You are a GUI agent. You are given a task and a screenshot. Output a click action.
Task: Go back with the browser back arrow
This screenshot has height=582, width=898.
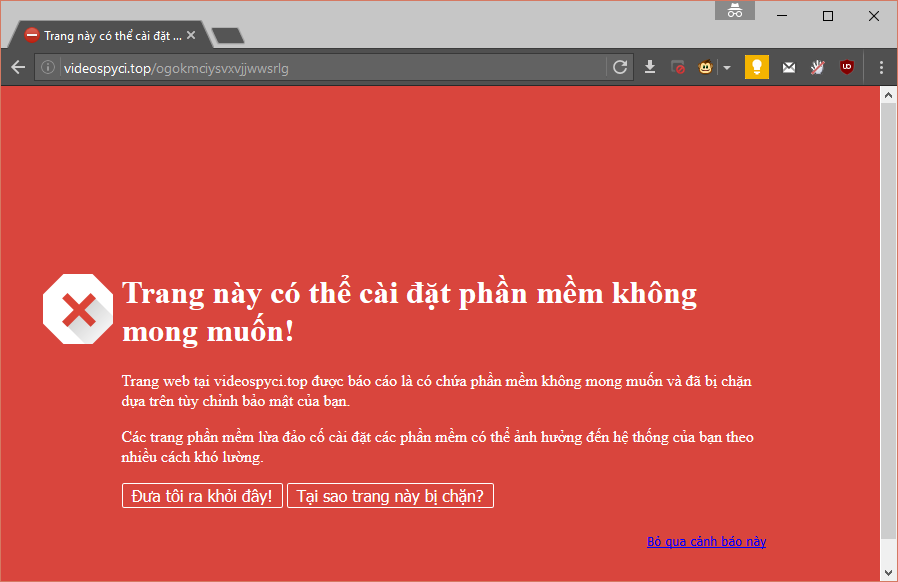(x=18, y=68)
